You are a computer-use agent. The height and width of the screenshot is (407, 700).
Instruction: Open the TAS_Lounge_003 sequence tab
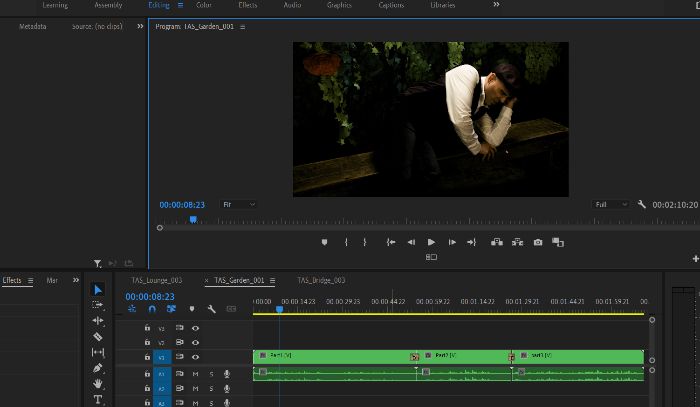pos(157,280)
